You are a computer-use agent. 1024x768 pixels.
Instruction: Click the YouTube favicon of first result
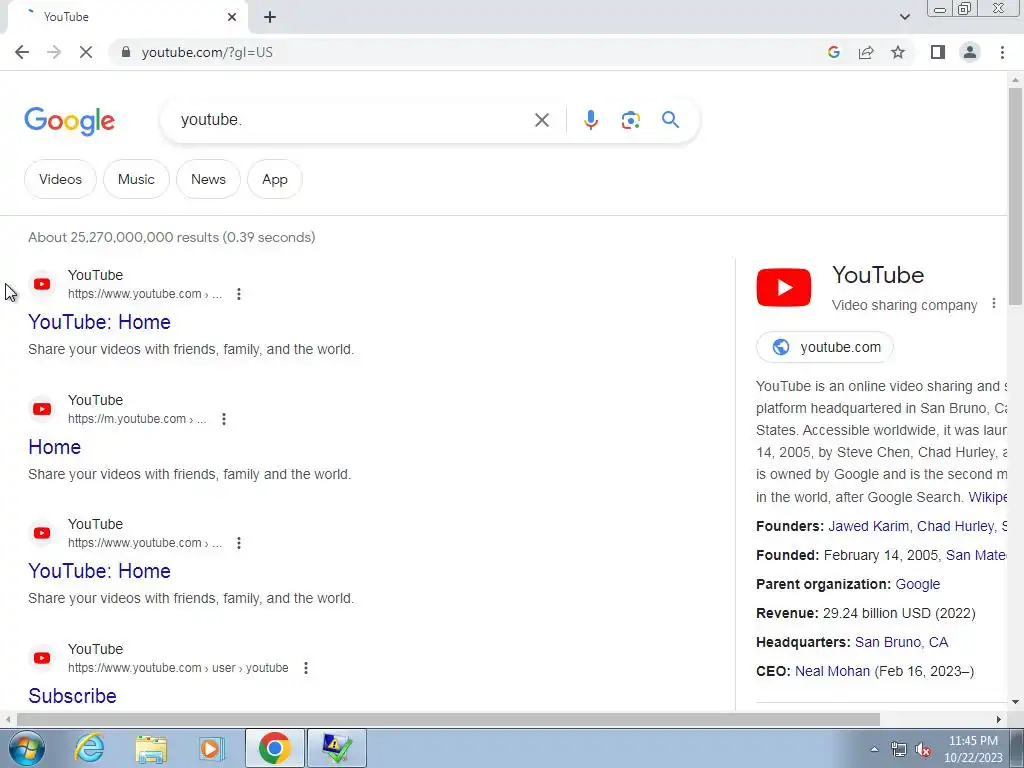pos(42,284)
